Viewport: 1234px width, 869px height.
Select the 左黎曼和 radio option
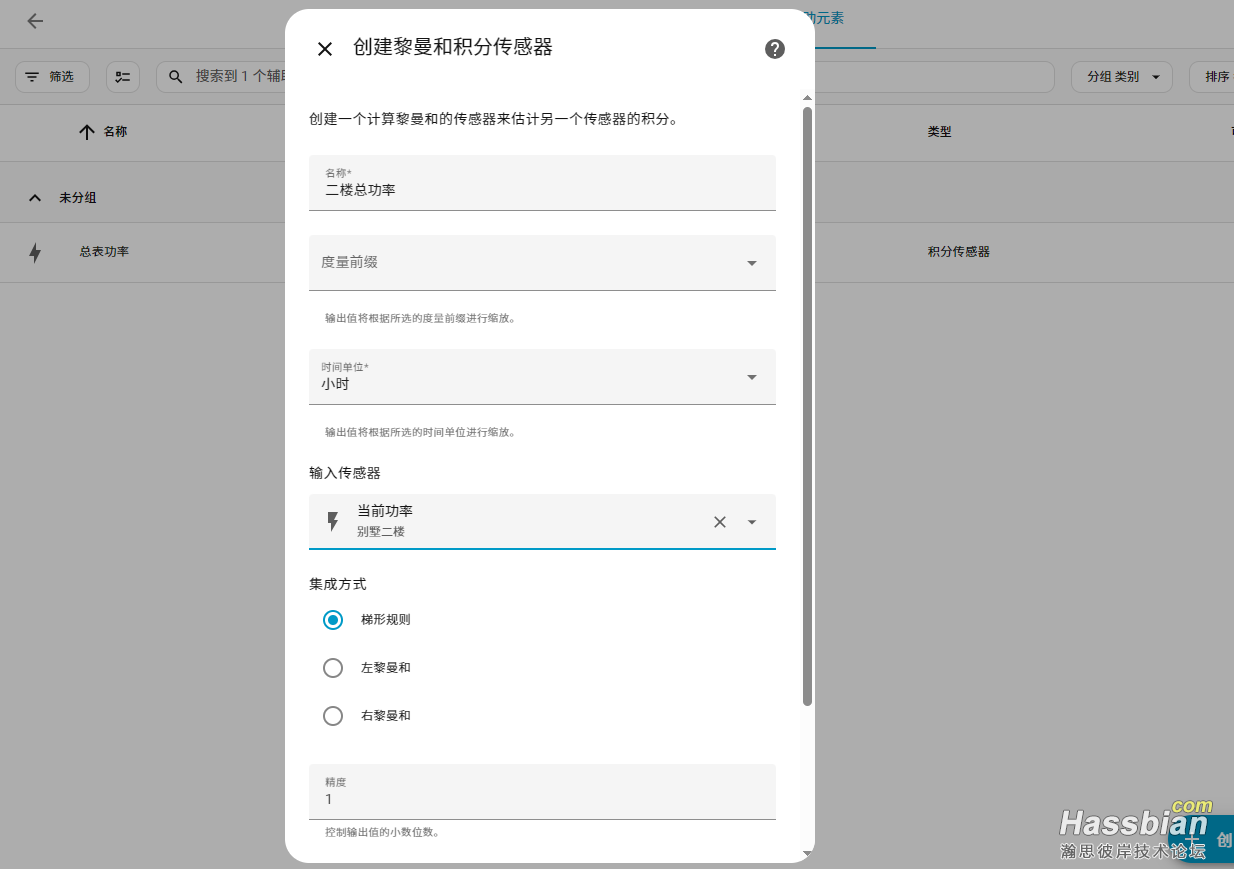click(333, 668)
